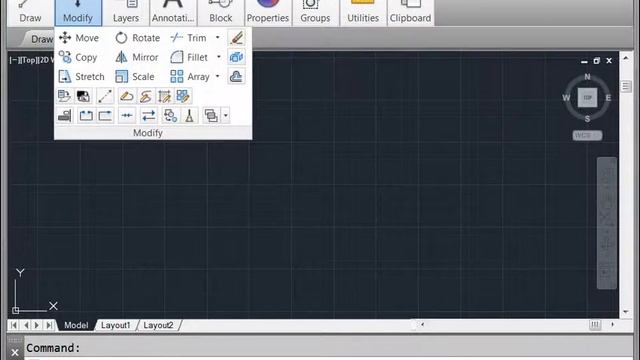Jump to first layout tab arrow

[13, 325]
